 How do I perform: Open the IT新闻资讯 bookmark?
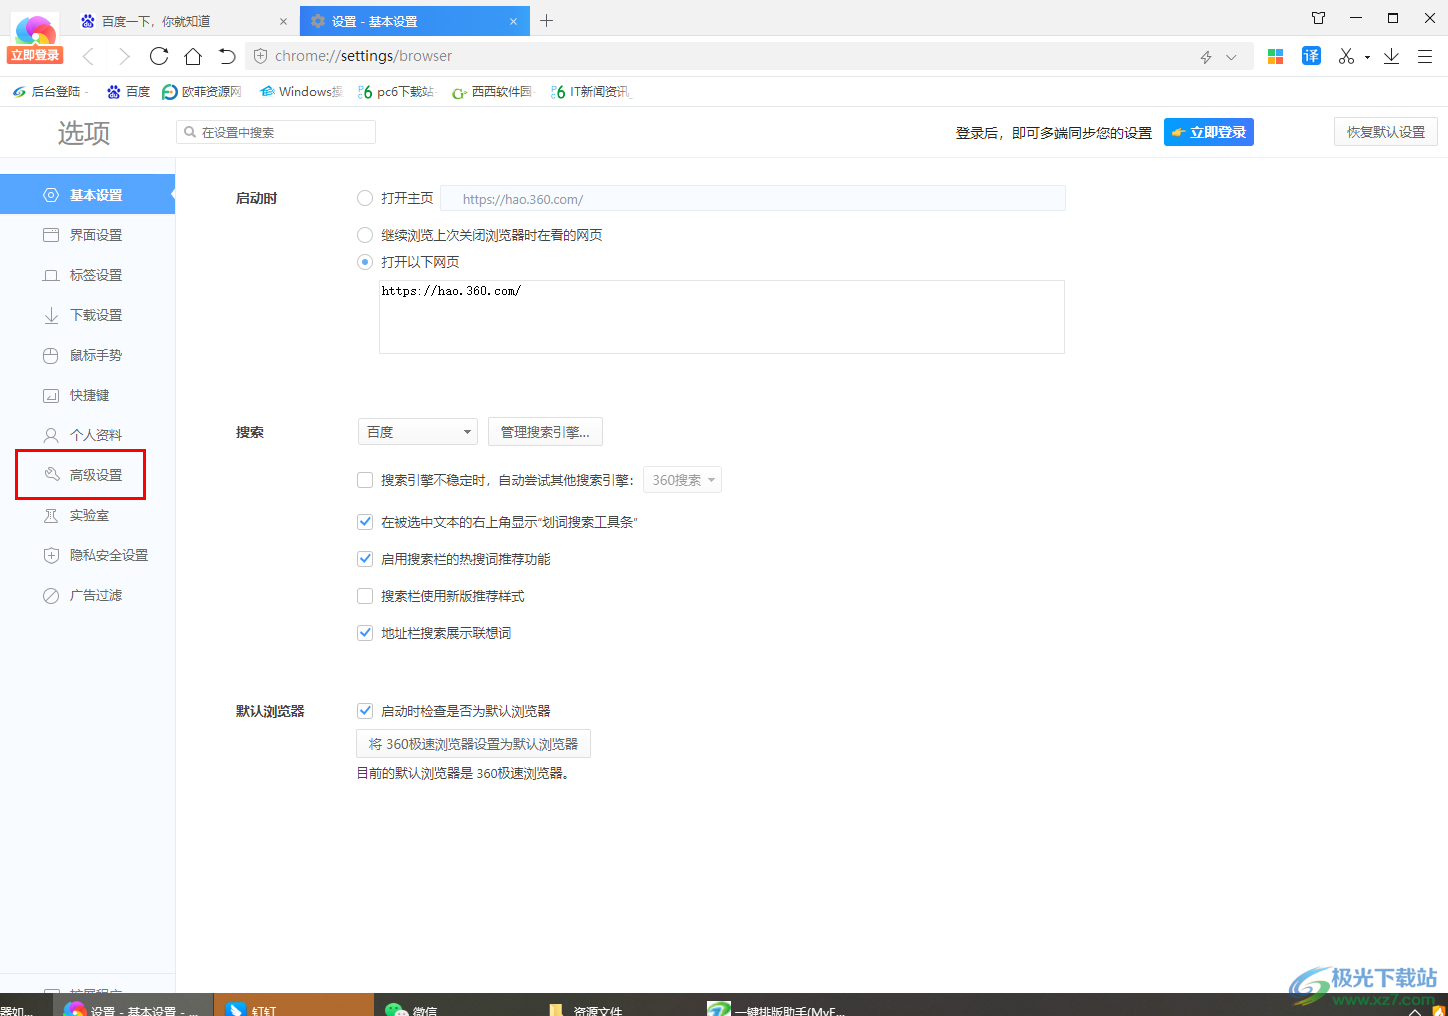pos(591,91)
